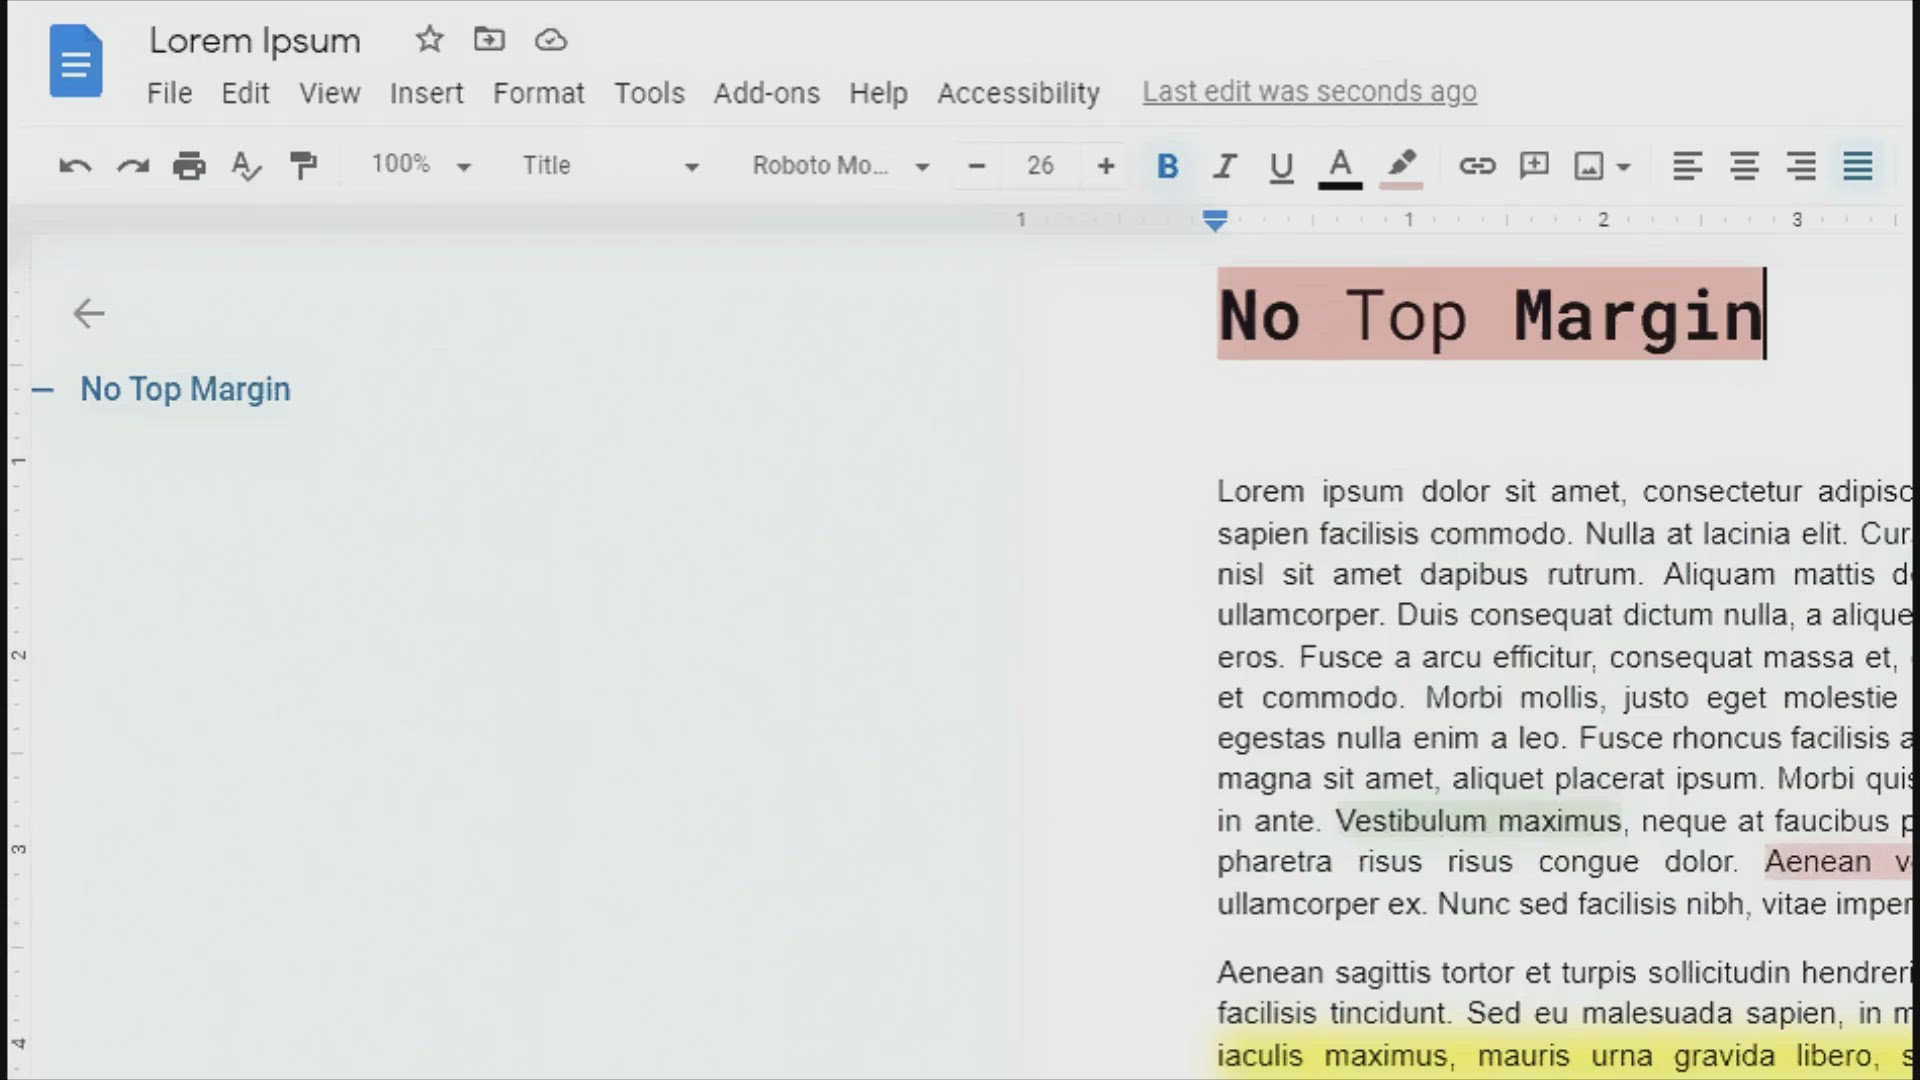Star the Lorem Ipsum document
Image resolution: width=1920 pixels, height=1080 pixels.
(x=429, y=40)
